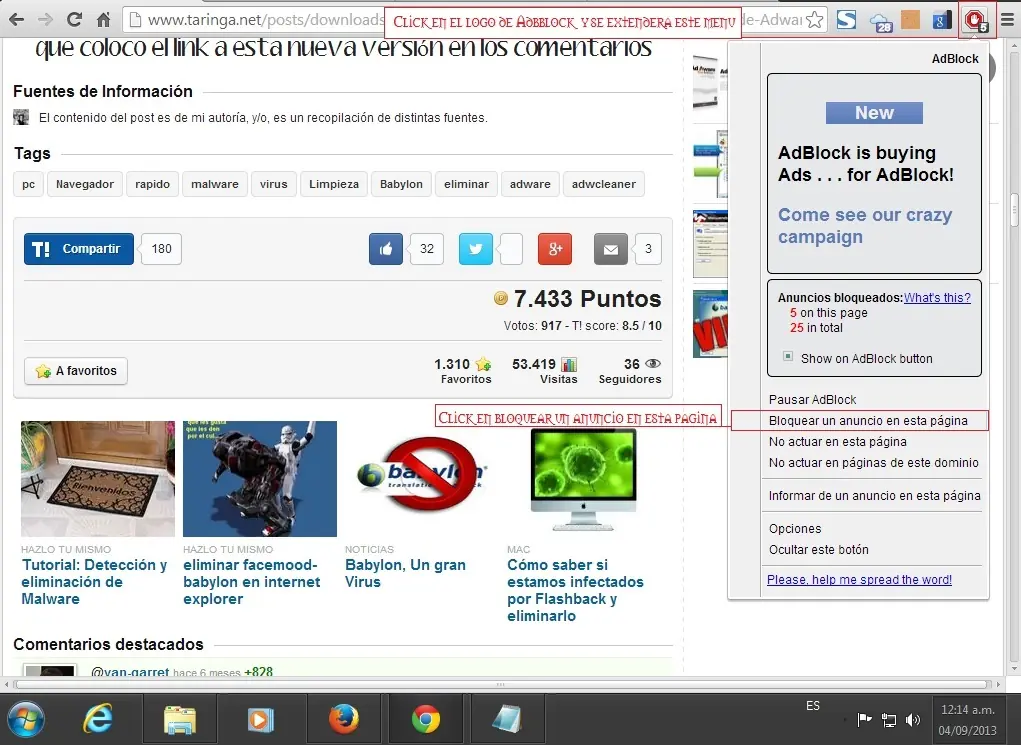Viewport: 1021px width, 745px height.
Task: Open the Chrome hamburger menu
Action: (1007, 20)
